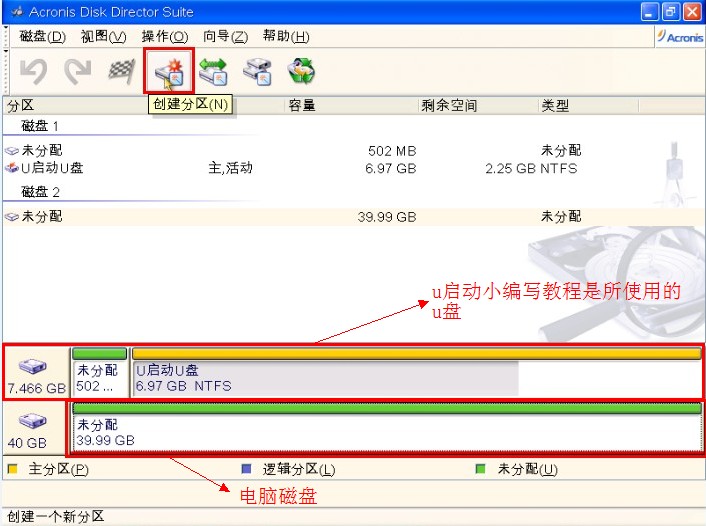Open the 帮助(H) menu
The image size is (706, 526).
pyautogui.click(x=286, y=36)
